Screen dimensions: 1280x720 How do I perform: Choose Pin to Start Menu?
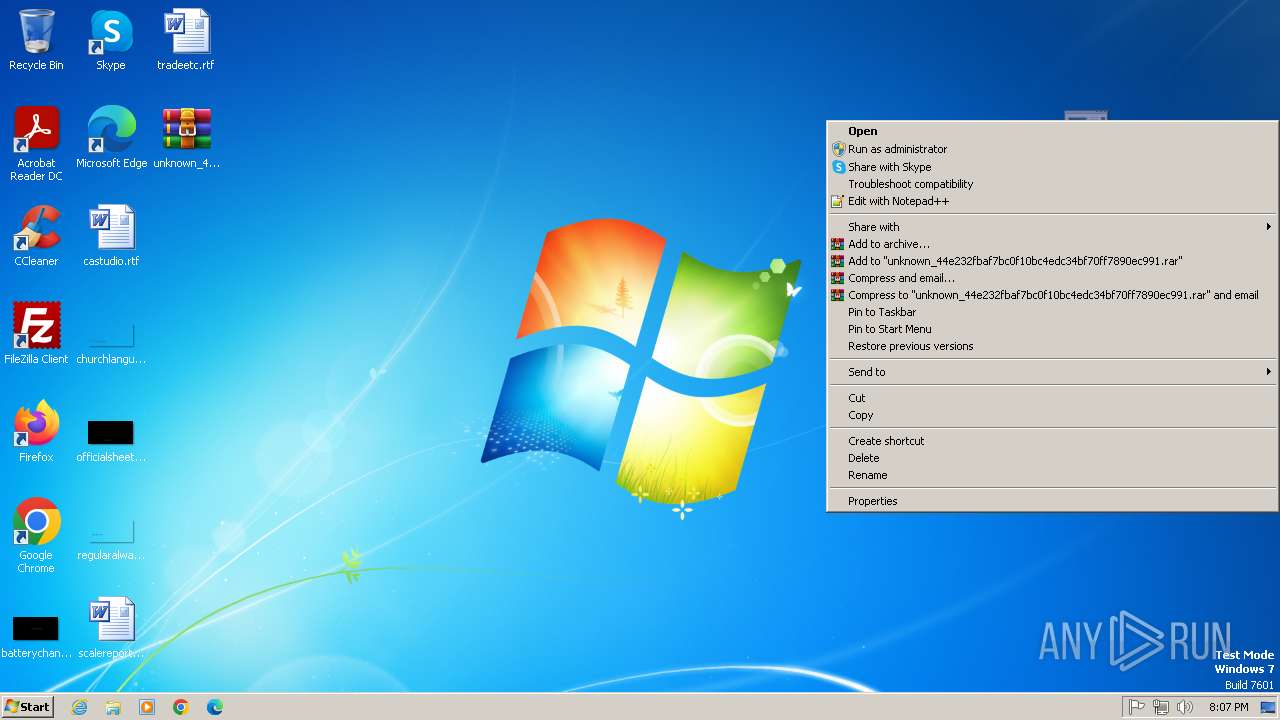(x=1052, y=329)
